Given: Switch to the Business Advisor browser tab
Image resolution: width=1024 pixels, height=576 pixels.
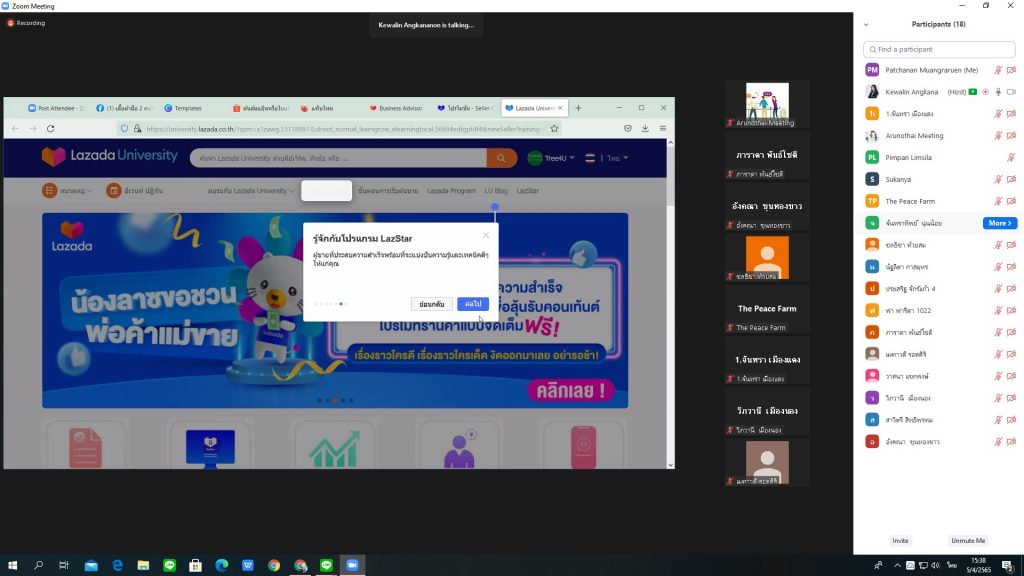Looking at the screenshot, I should (x=396, y=108).
